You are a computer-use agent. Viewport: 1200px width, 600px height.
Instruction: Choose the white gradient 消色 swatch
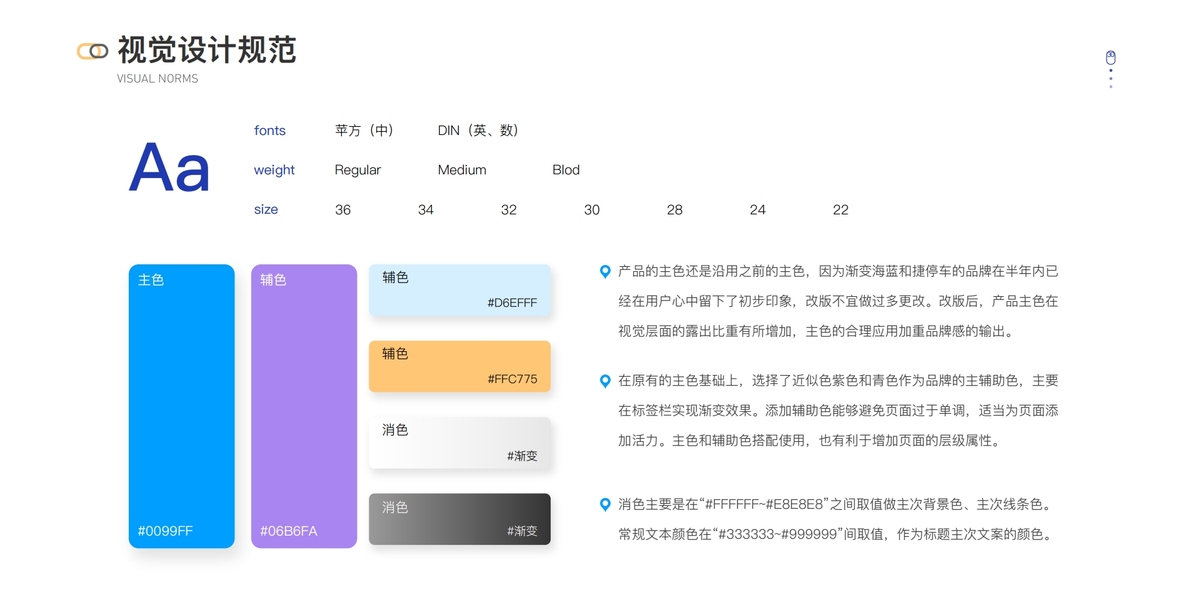[x=459, y=443]
